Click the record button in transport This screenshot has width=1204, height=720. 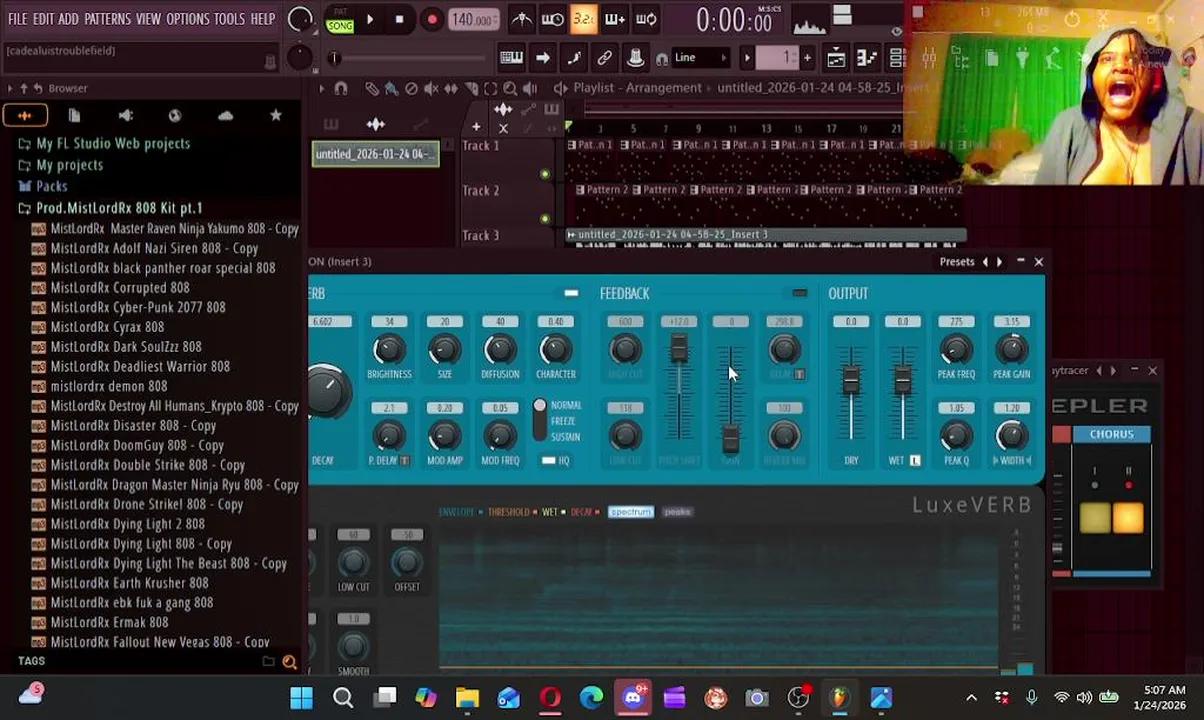(432, 19)
